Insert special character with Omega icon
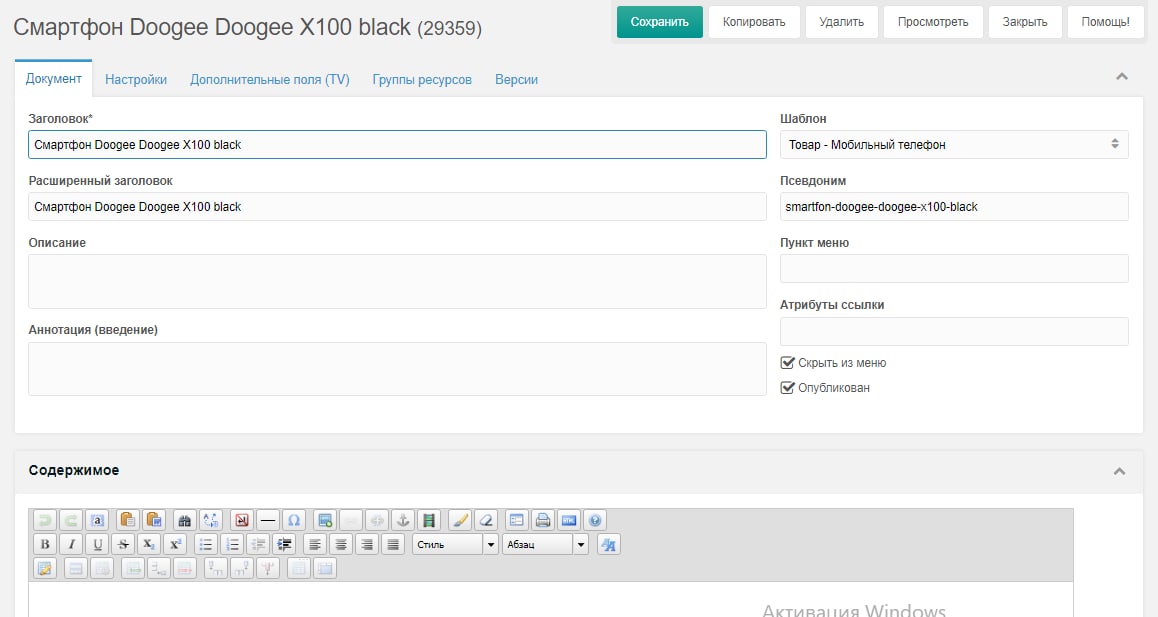The height and width of the screenshot is (617, 1158). click(x=294, y=520)
